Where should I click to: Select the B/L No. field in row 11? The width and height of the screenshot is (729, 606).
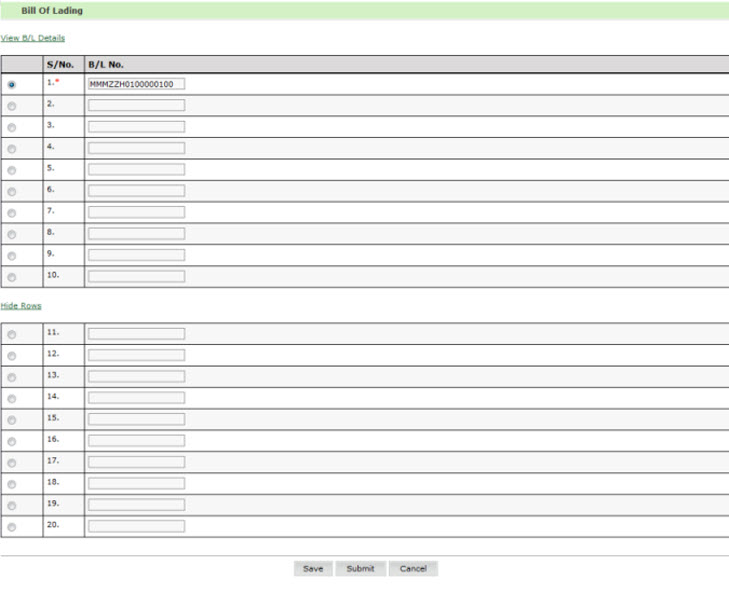pyautogui.click(x=136, y=334)
